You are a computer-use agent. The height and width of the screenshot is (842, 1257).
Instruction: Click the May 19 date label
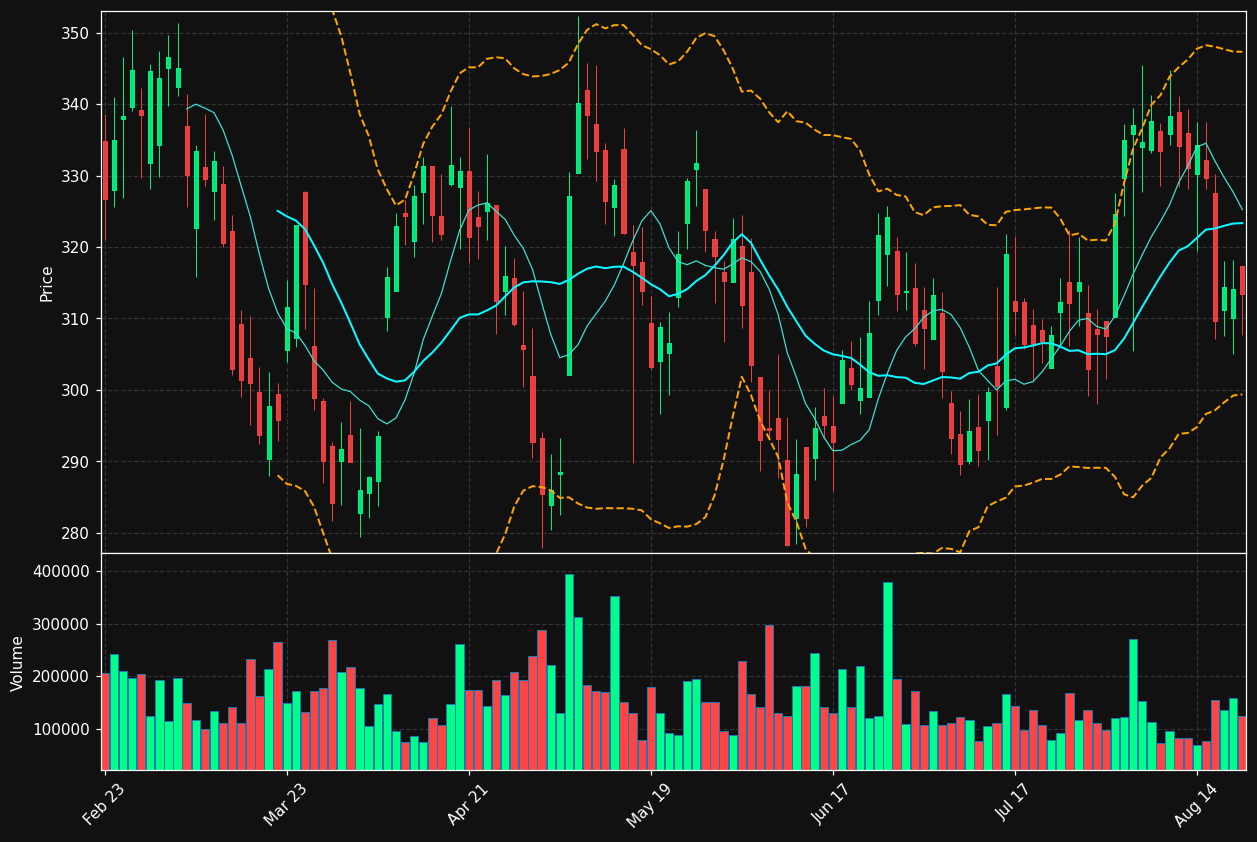coord(650,803)
